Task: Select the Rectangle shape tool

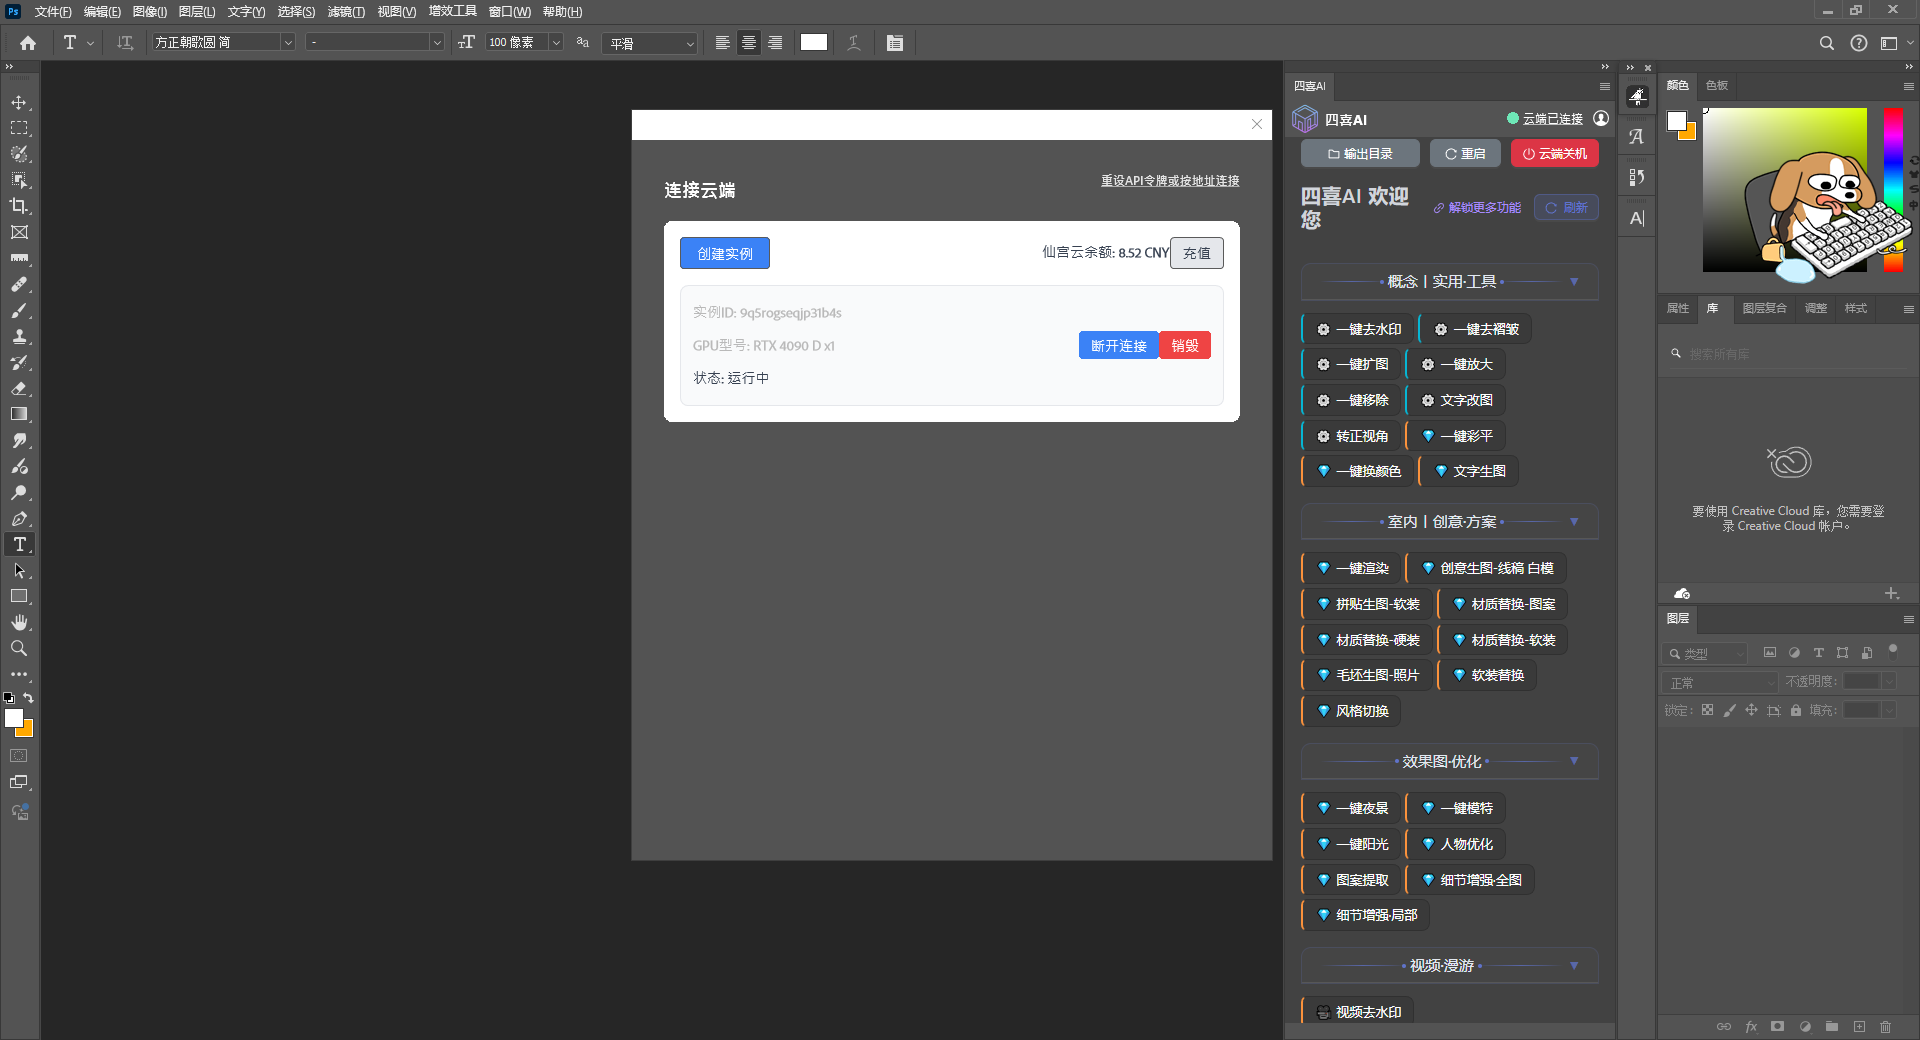Action: coord(19,596)
